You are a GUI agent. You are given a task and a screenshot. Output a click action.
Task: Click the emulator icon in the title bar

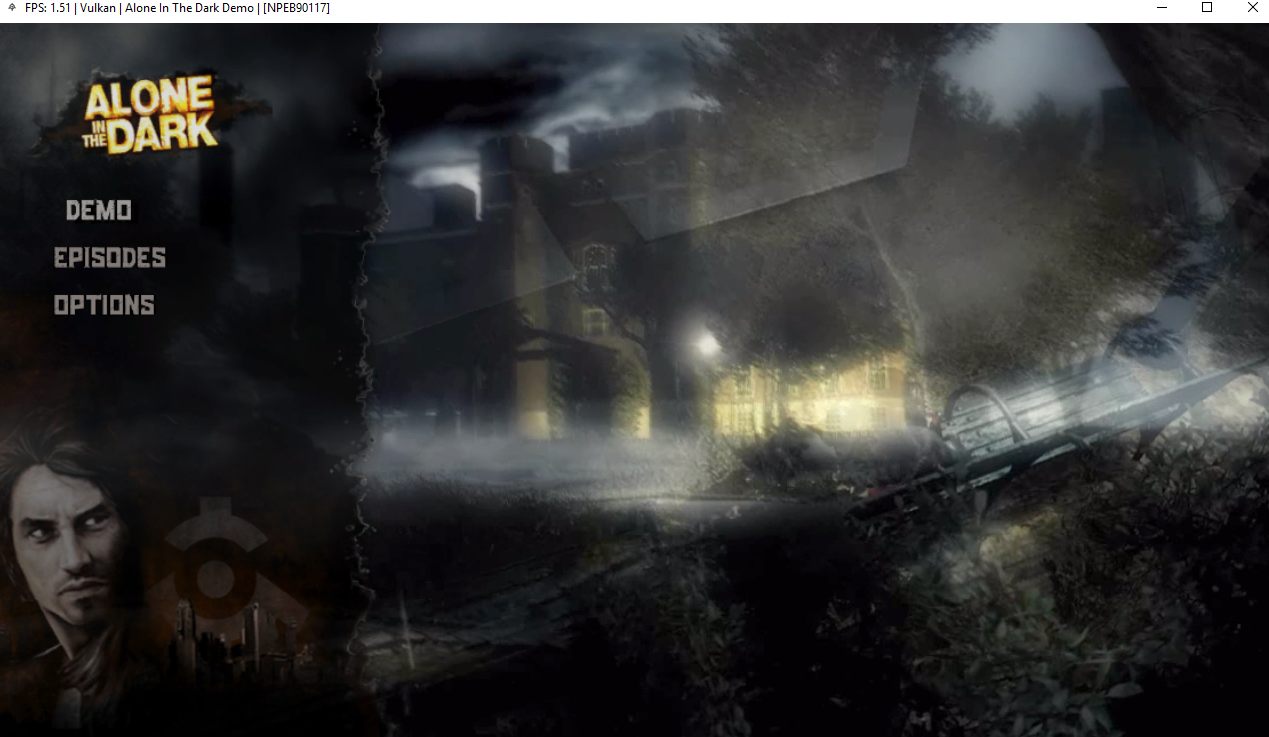(11, 8)
